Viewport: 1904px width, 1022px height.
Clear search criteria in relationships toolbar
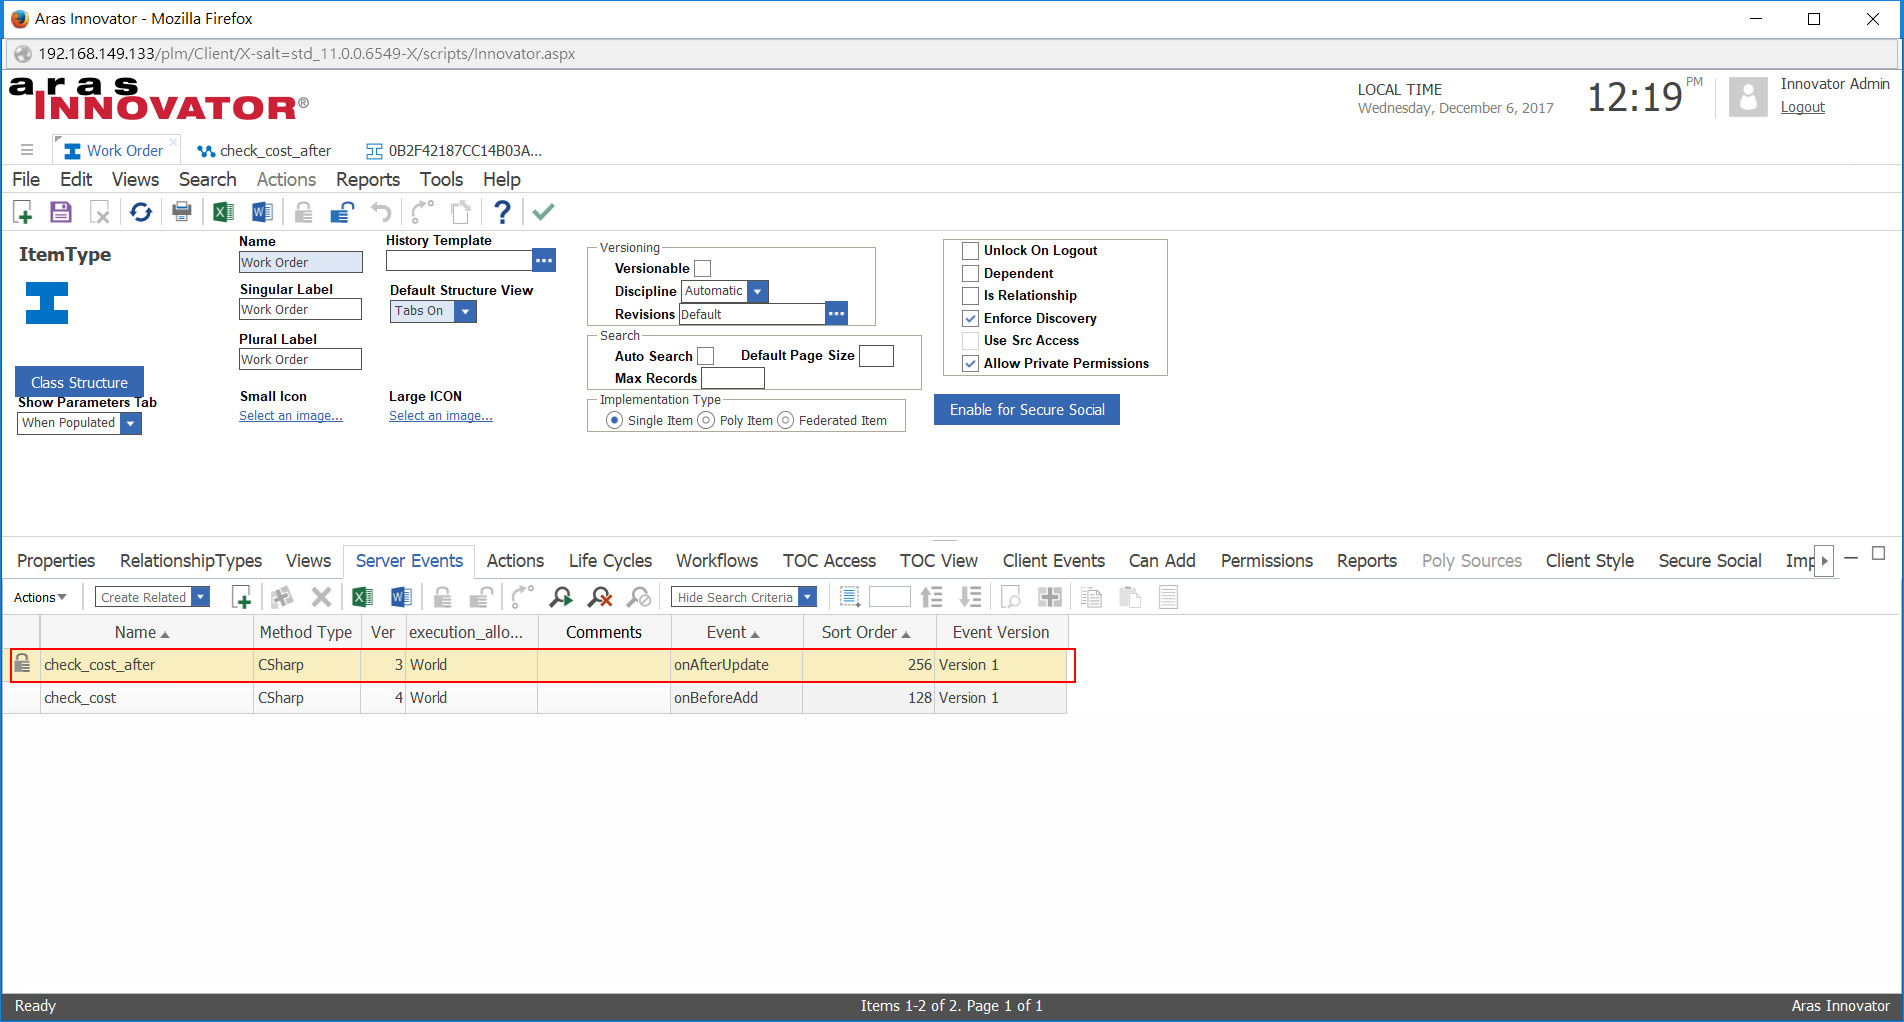pos(600,597)
